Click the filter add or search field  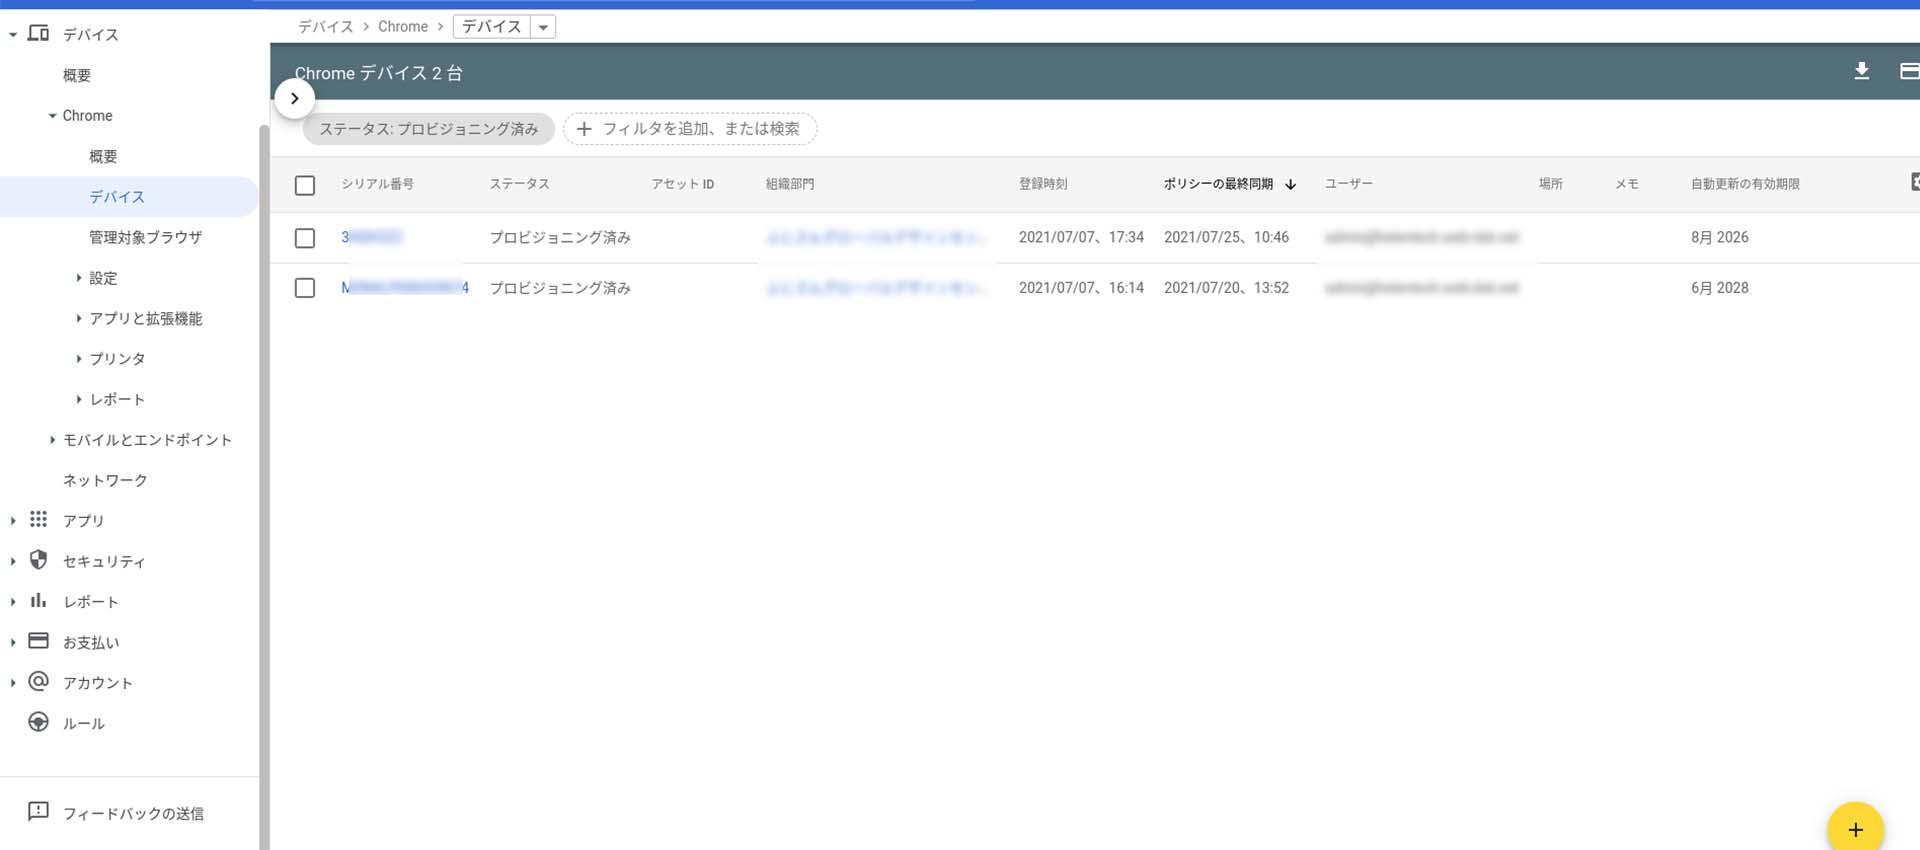pyautogui.click(x=690, y=129)
